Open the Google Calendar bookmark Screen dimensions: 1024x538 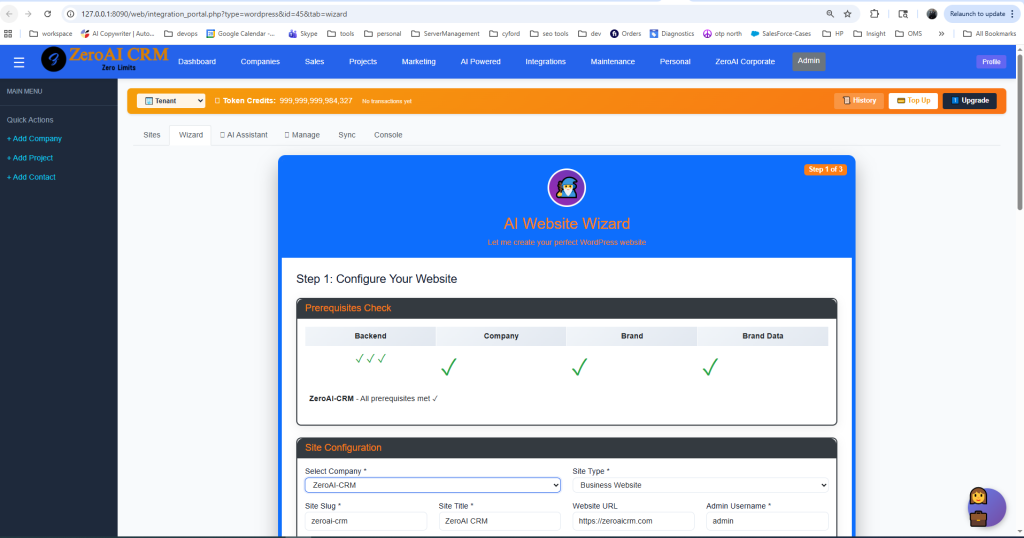[x=240, y=33]
